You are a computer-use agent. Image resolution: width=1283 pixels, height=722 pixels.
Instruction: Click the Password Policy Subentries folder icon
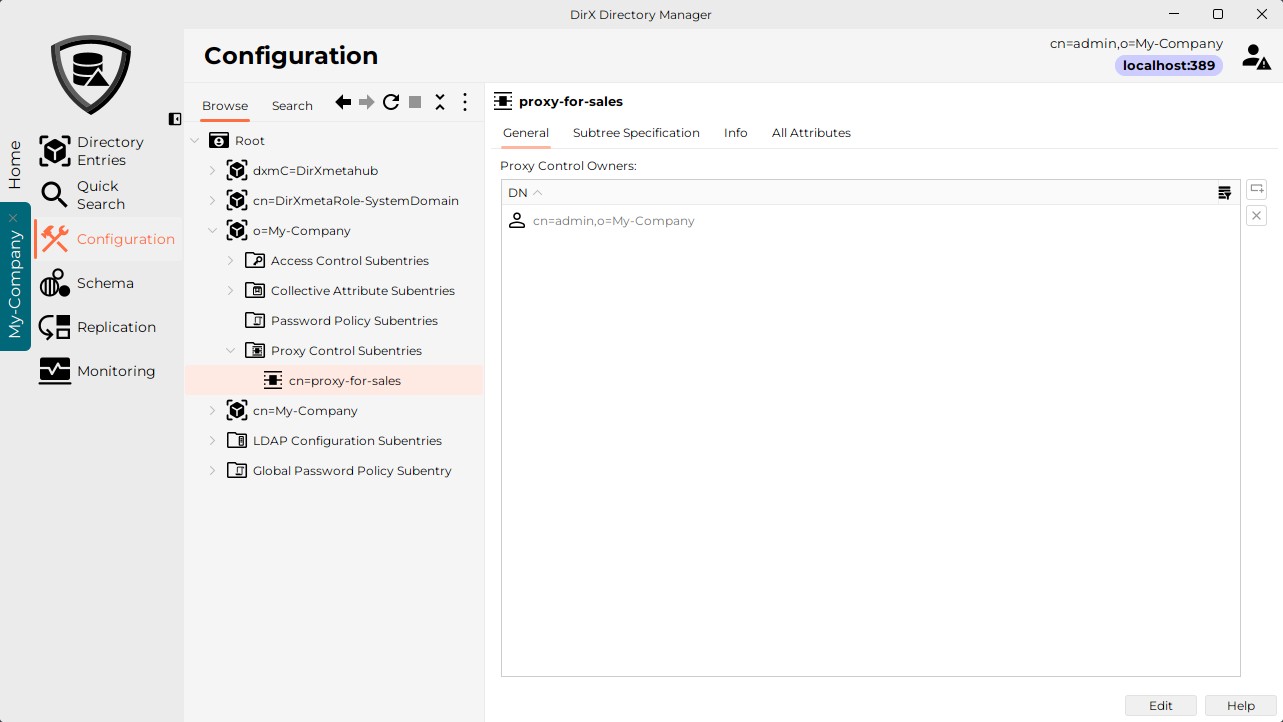point(255,321)
